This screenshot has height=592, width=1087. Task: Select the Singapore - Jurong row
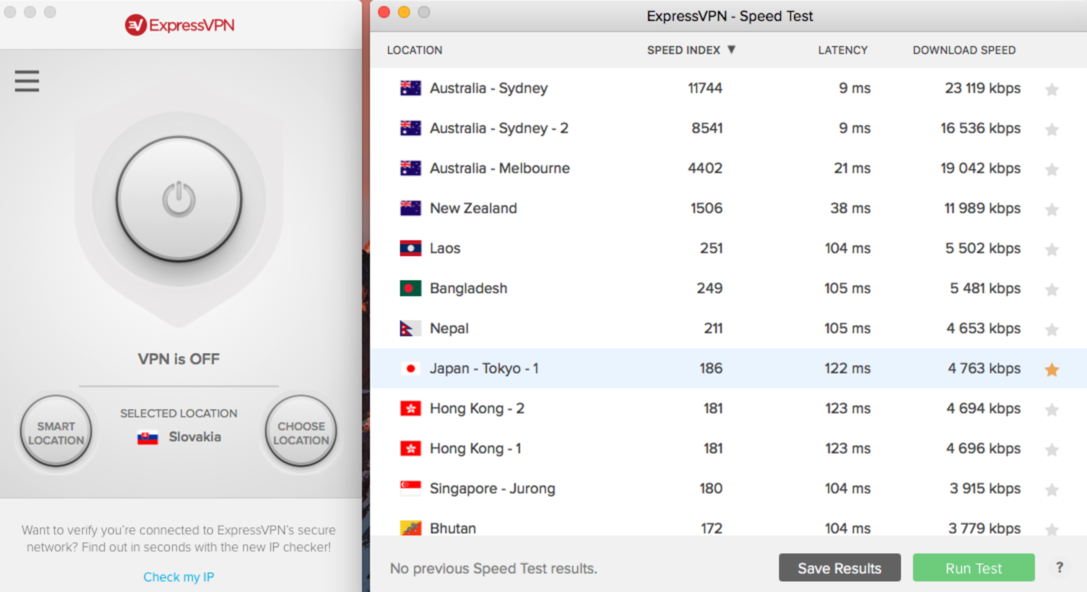[x=729, y=488]
